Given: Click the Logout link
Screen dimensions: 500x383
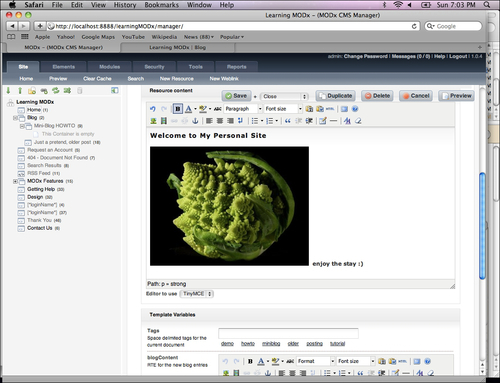Looking at the screenshot, I should click(x=458, y=56).
